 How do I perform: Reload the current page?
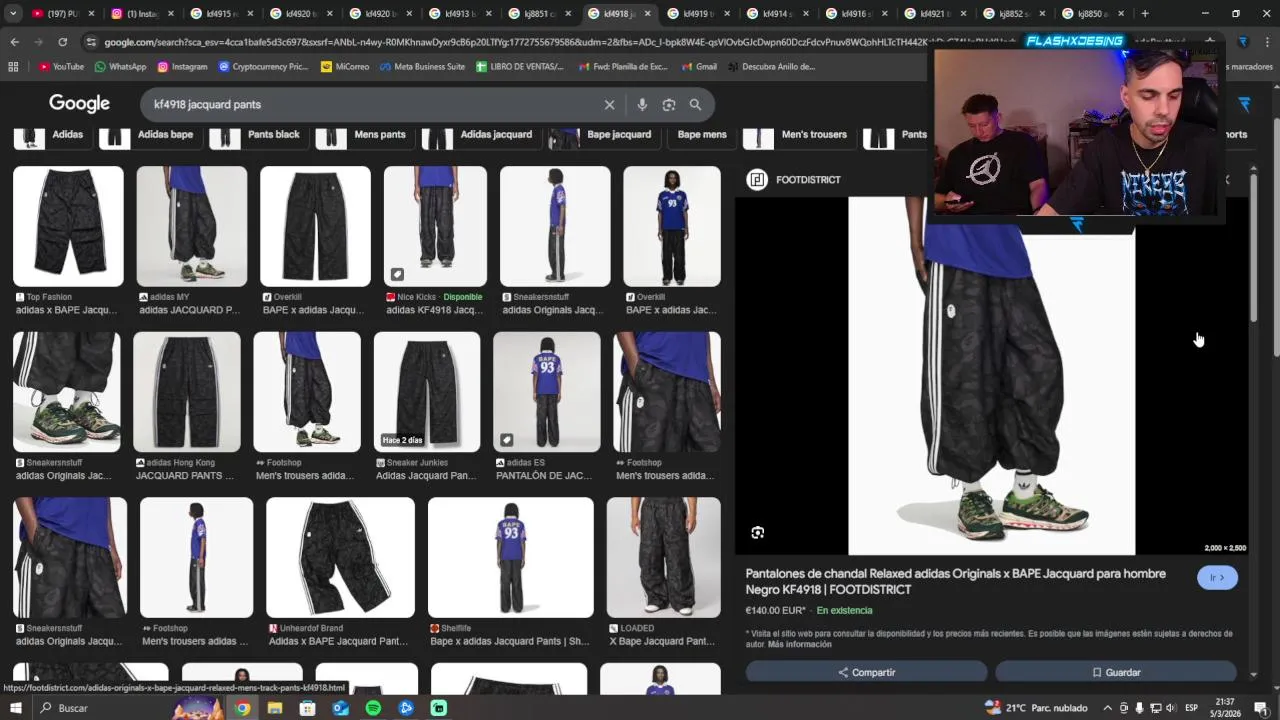62,42
